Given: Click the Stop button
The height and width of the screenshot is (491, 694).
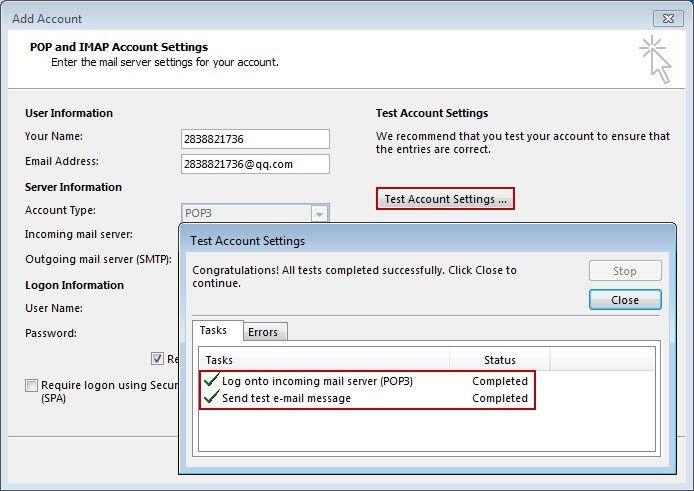Looking at the screenshot, I should [x=624, y=271].
